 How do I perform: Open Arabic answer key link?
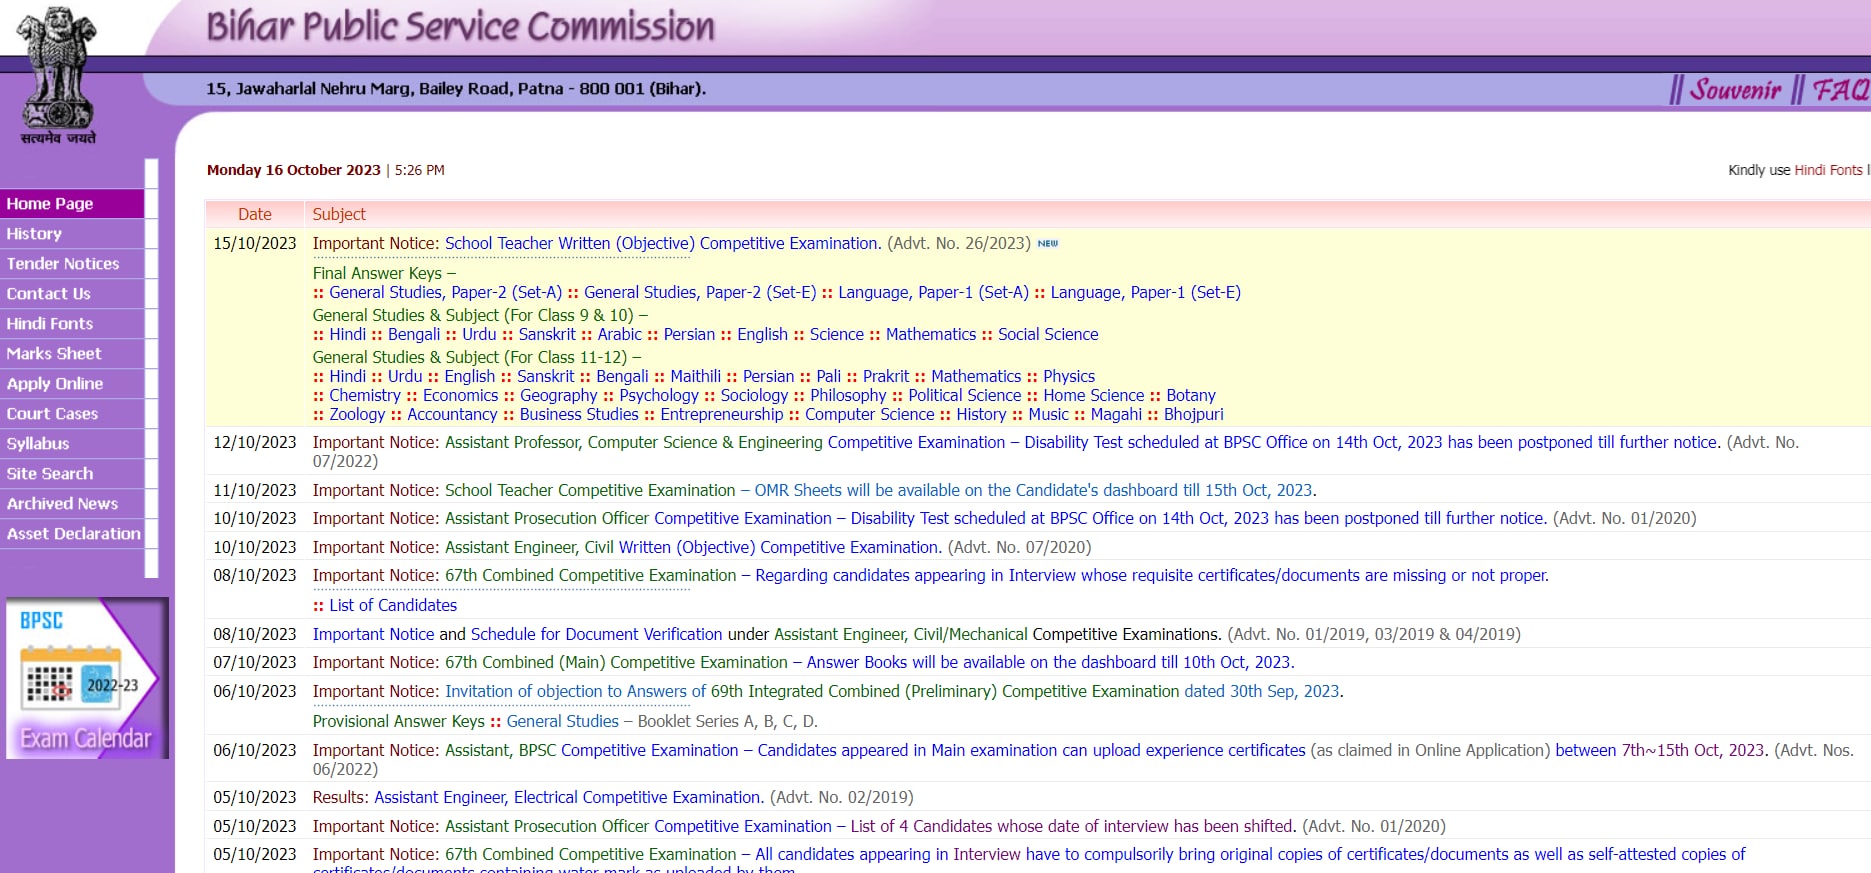click(620, 334)
